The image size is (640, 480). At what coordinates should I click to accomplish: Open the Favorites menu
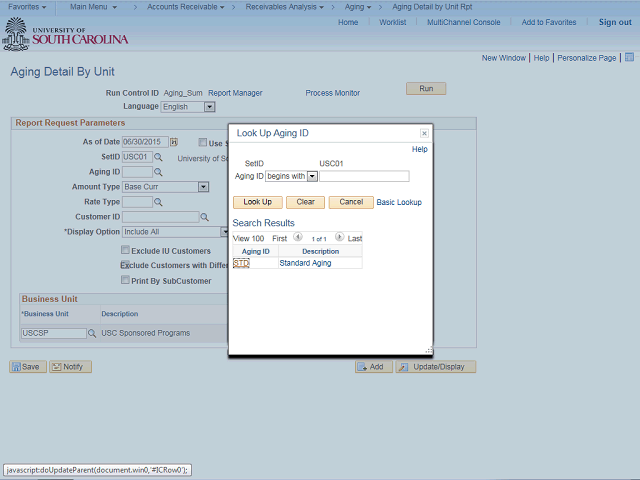[x=27, y=7]
